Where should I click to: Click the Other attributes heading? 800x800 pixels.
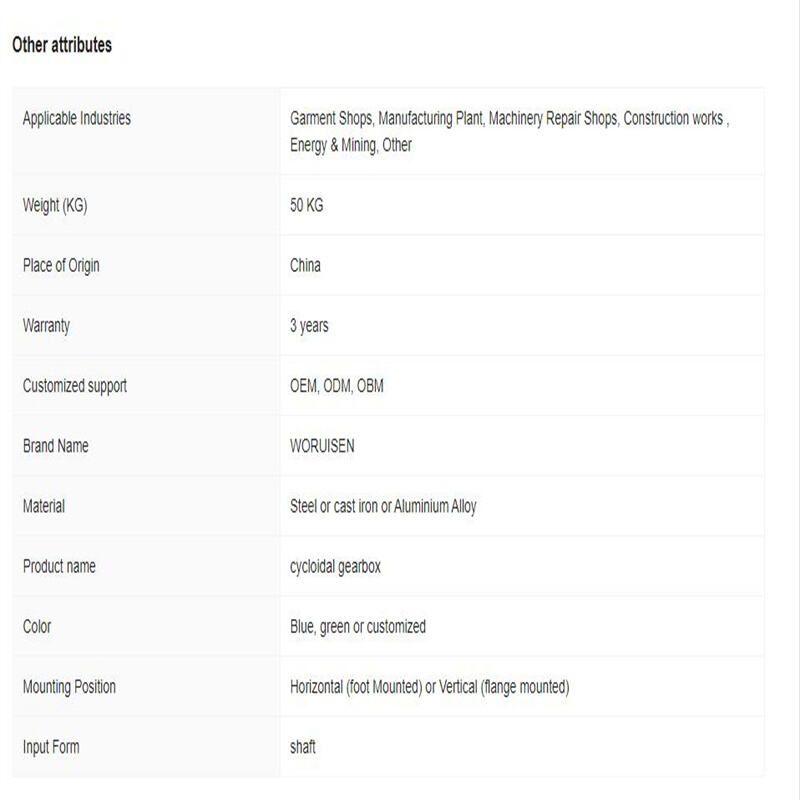[x=62, y=45]
